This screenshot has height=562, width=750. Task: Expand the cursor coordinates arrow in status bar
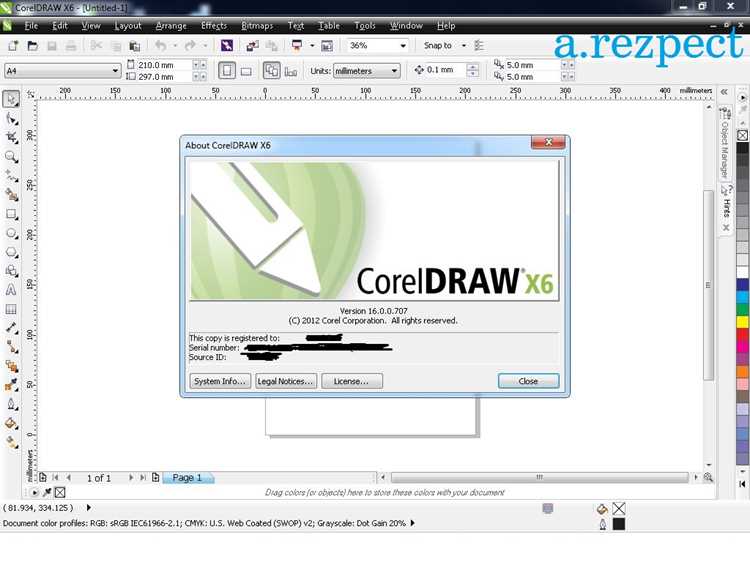pyautogui.click(x=88, y=507)
